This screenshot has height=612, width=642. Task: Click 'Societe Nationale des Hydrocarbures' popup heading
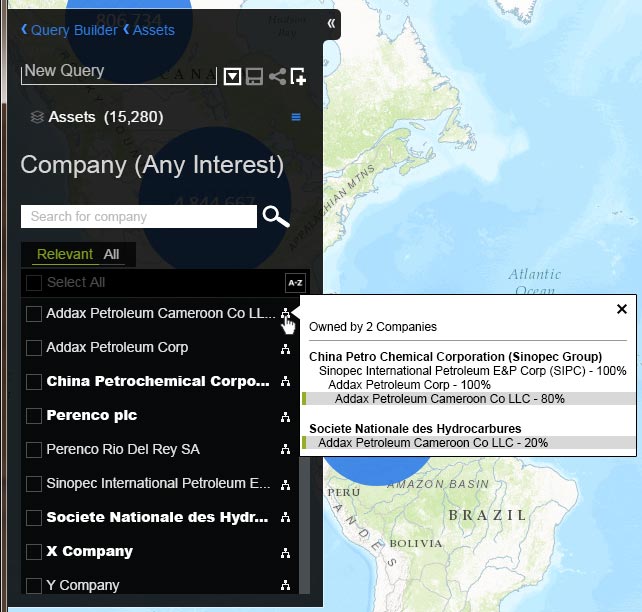415,429
